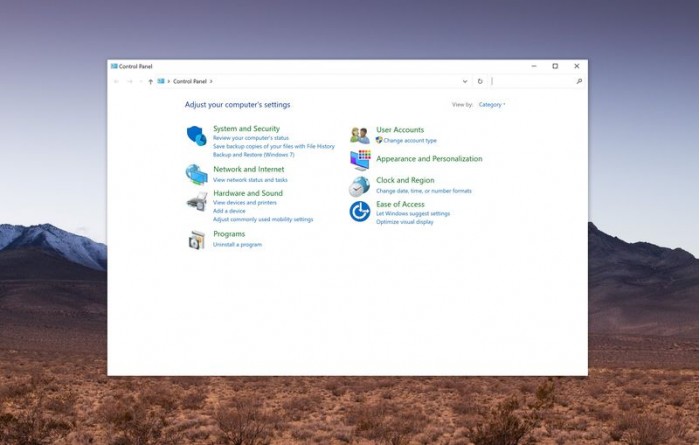Image resolution: width=700 pixels, height=445 pixels.
Task: Open the System and Security shield icon
Action: coord(196,136)
